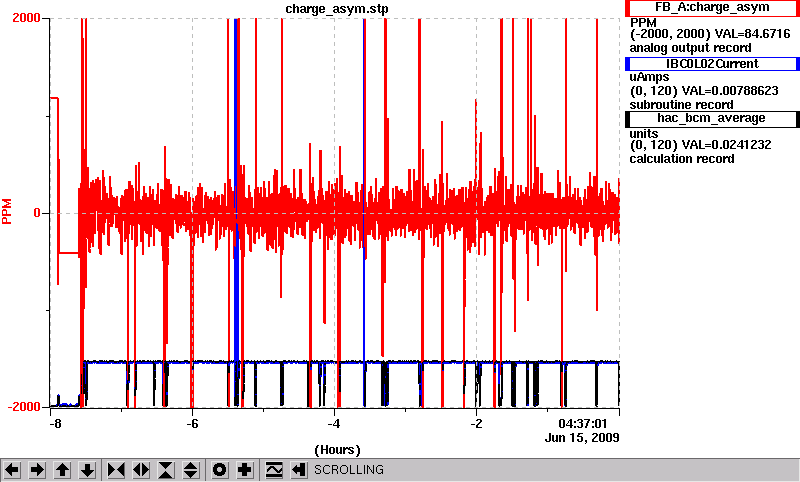
Task: Click the 'calculation record' description
Action: click(682, 159)
